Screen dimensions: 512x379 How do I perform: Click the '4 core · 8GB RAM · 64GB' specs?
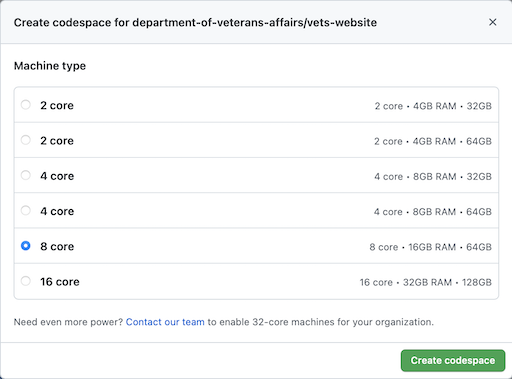pyautogui.click(x=433, y=212)
